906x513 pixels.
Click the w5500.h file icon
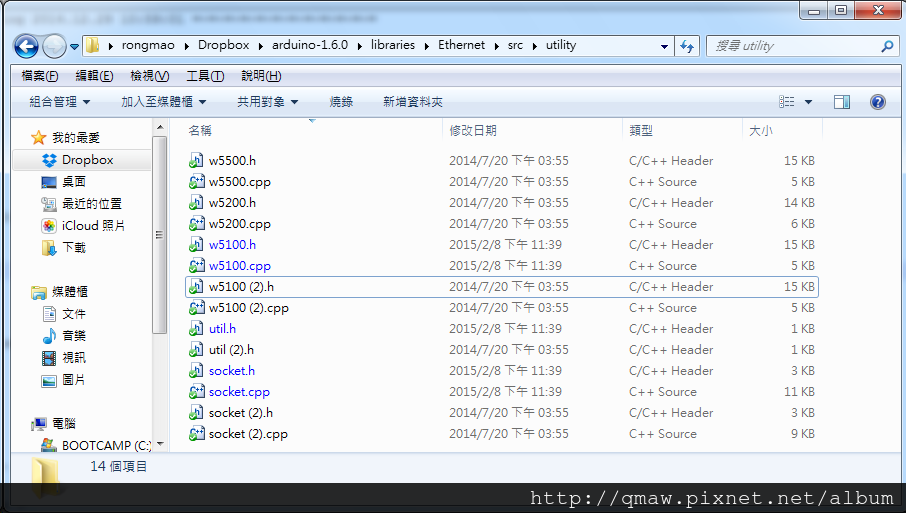pyautogui.click(x=196, y=161)
